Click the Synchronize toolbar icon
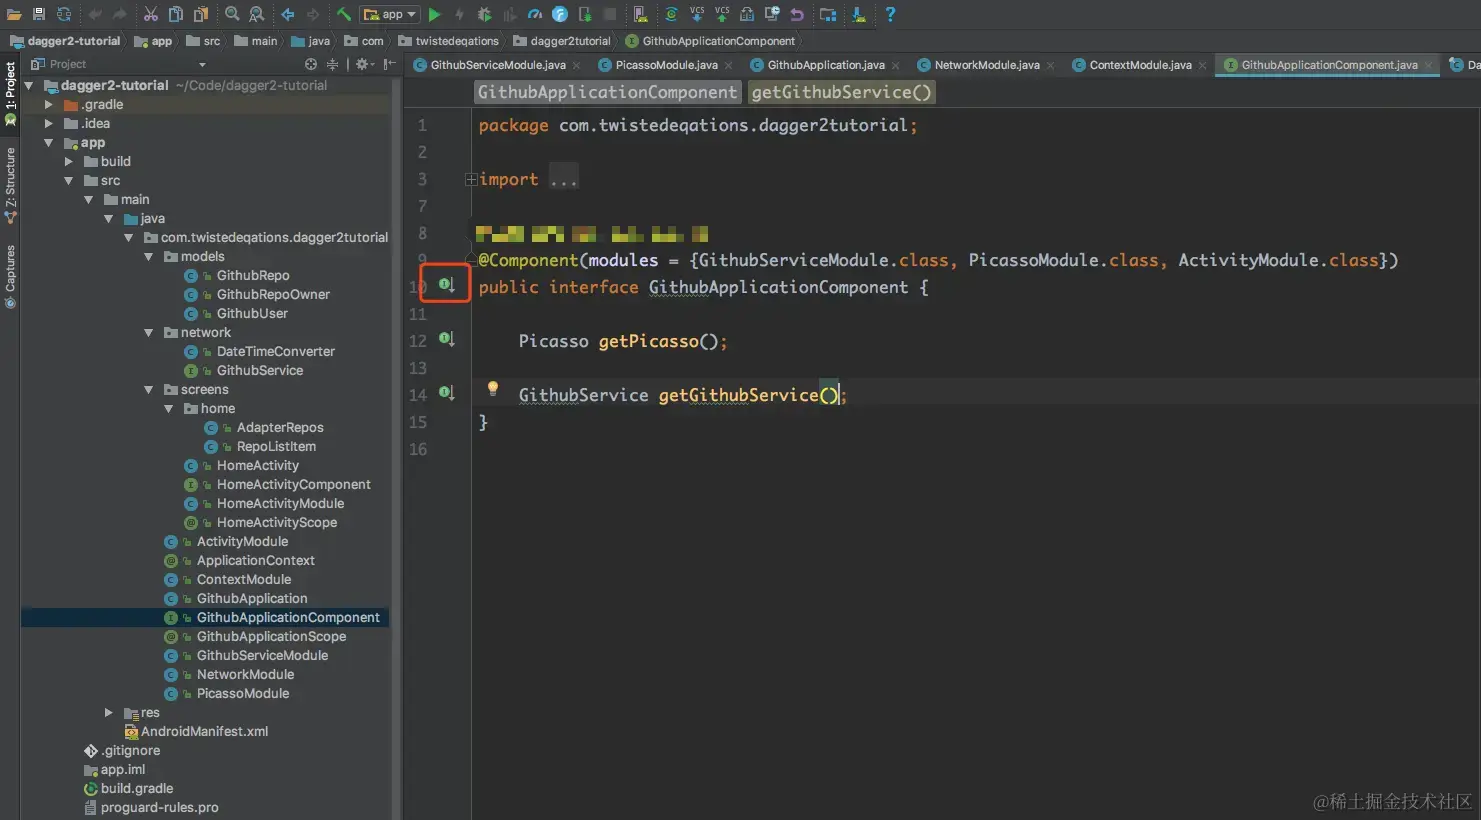Viewport: 1481px width, 820px height. pos(64,14)
